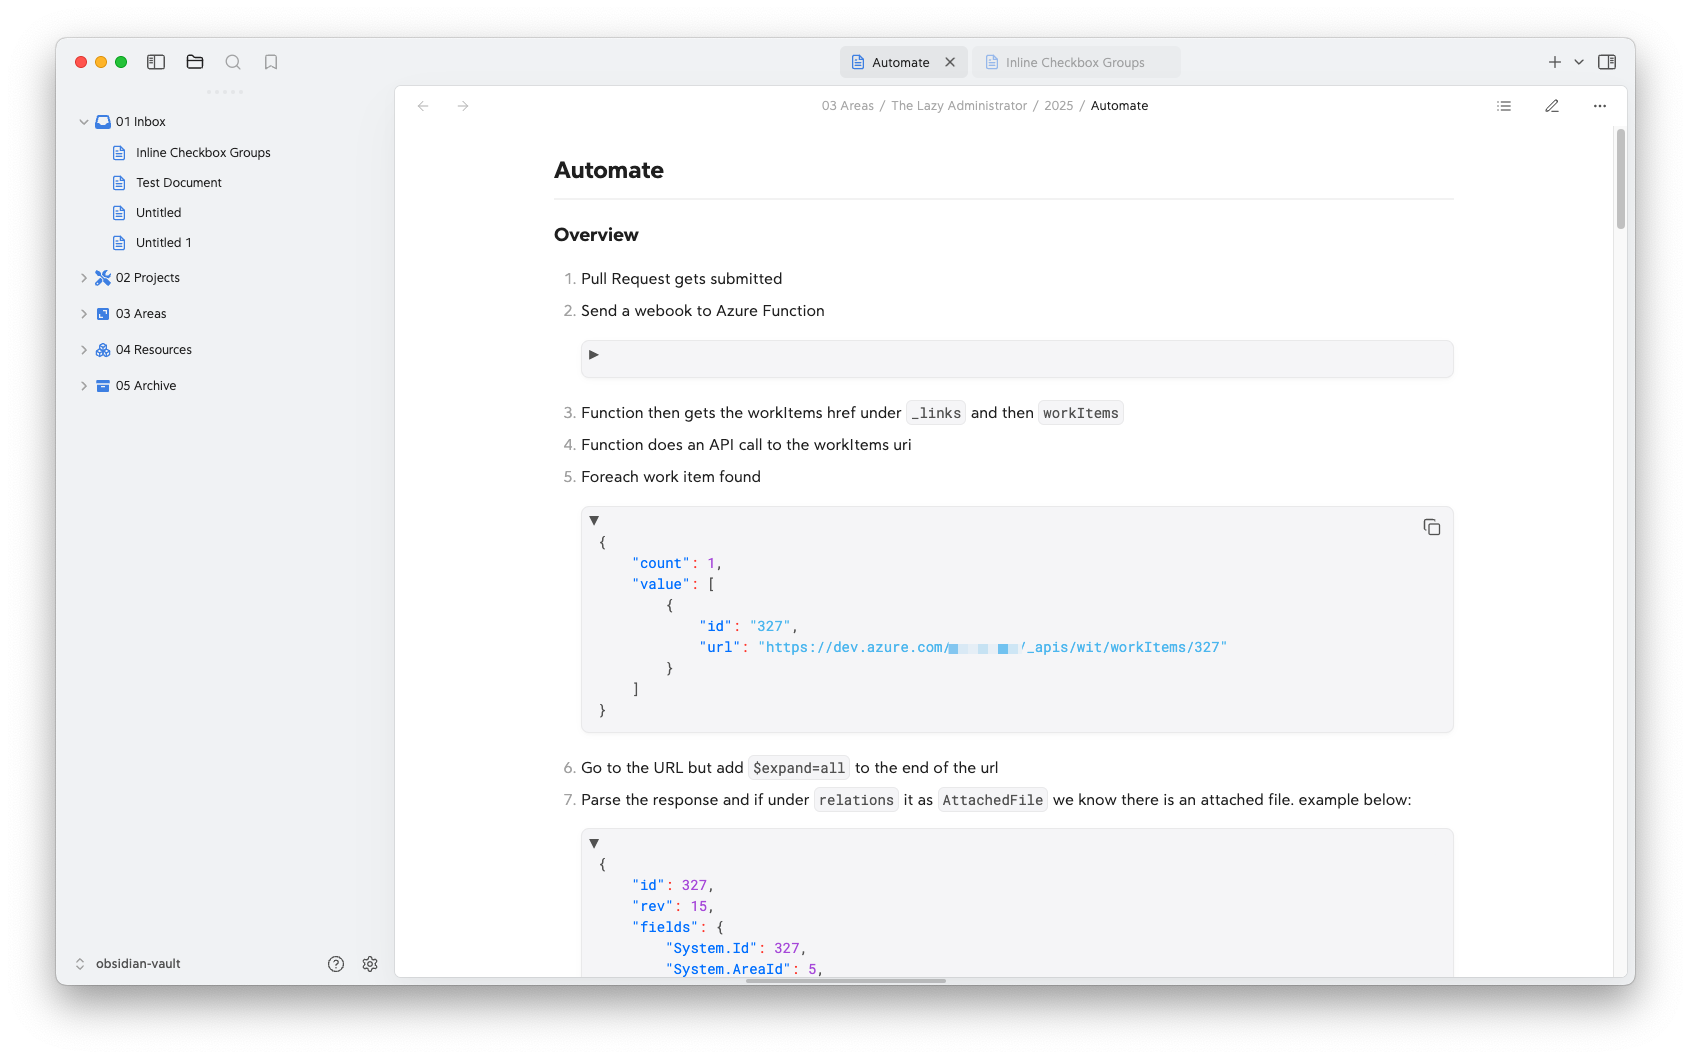Screen dimensions: 1691x1059
Task: Switch to the Inline Checkbox Groups tab
Action: tap(1075, 61)
